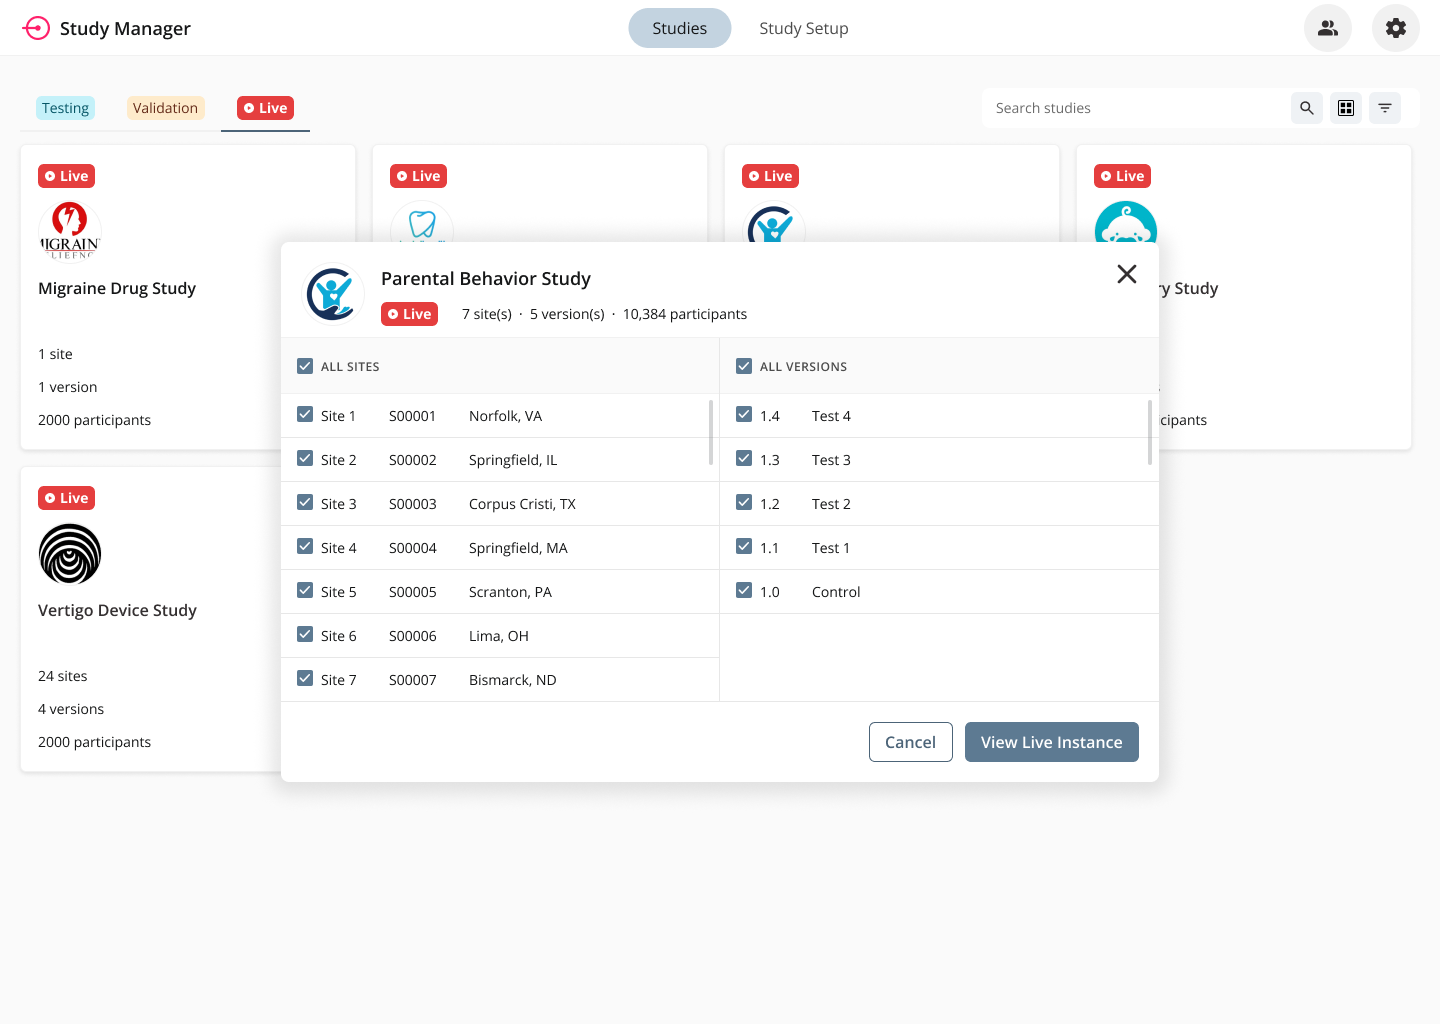Uncheck the All Sites checkbox
Screen dimensions: 1440x1024
[x=305, y=366]
